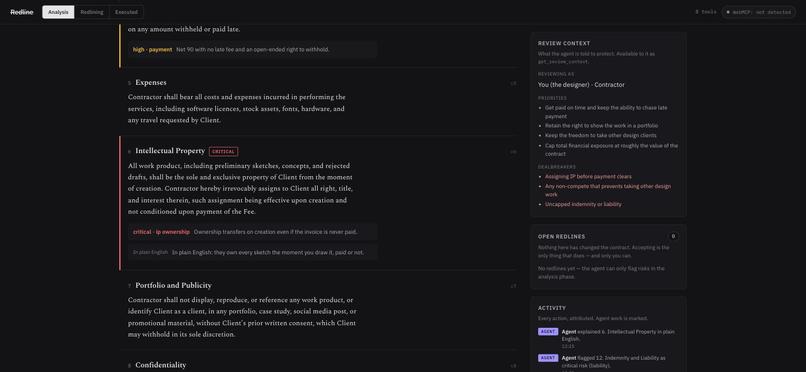Click the clause id marker right of Expenses
This screenshot has height=372, width=806.
click(x=513, y=83)
